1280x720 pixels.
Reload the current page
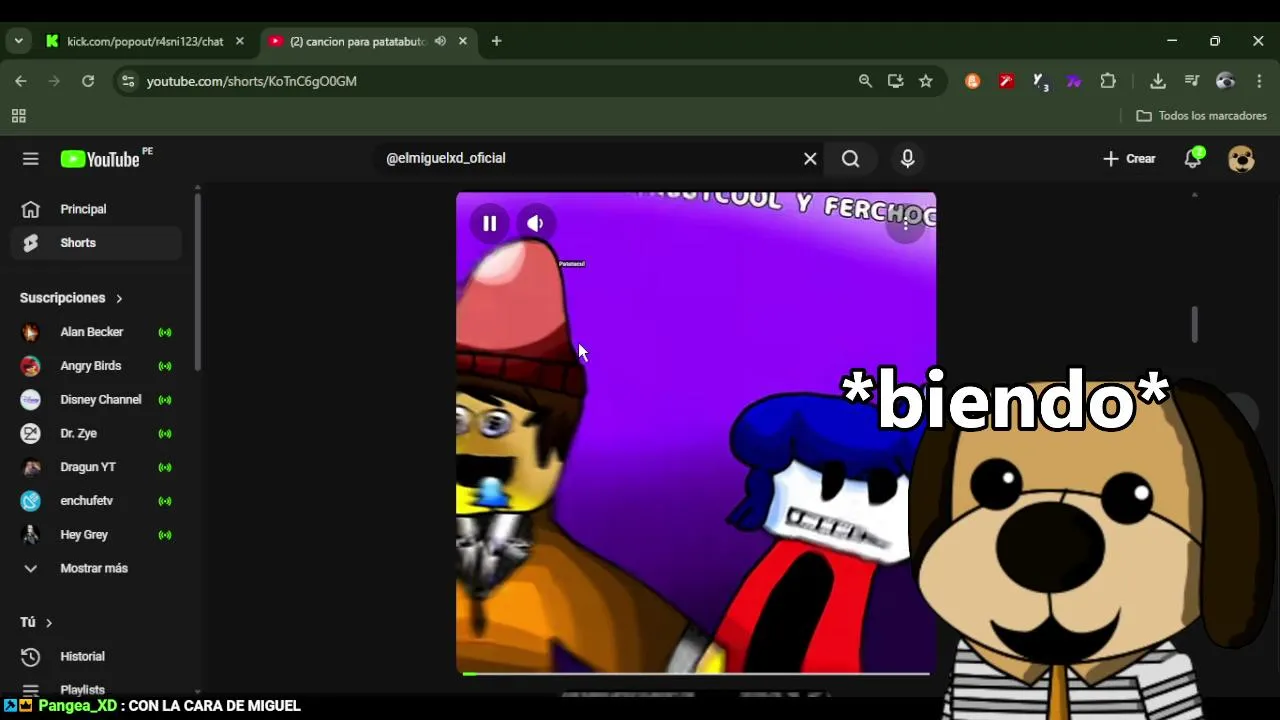(88, 81)
